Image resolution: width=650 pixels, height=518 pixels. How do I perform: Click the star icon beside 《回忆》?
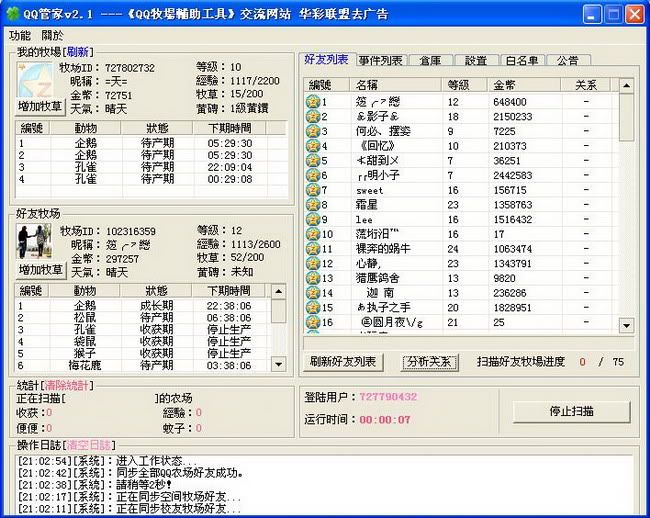click(x=313, y=146)
